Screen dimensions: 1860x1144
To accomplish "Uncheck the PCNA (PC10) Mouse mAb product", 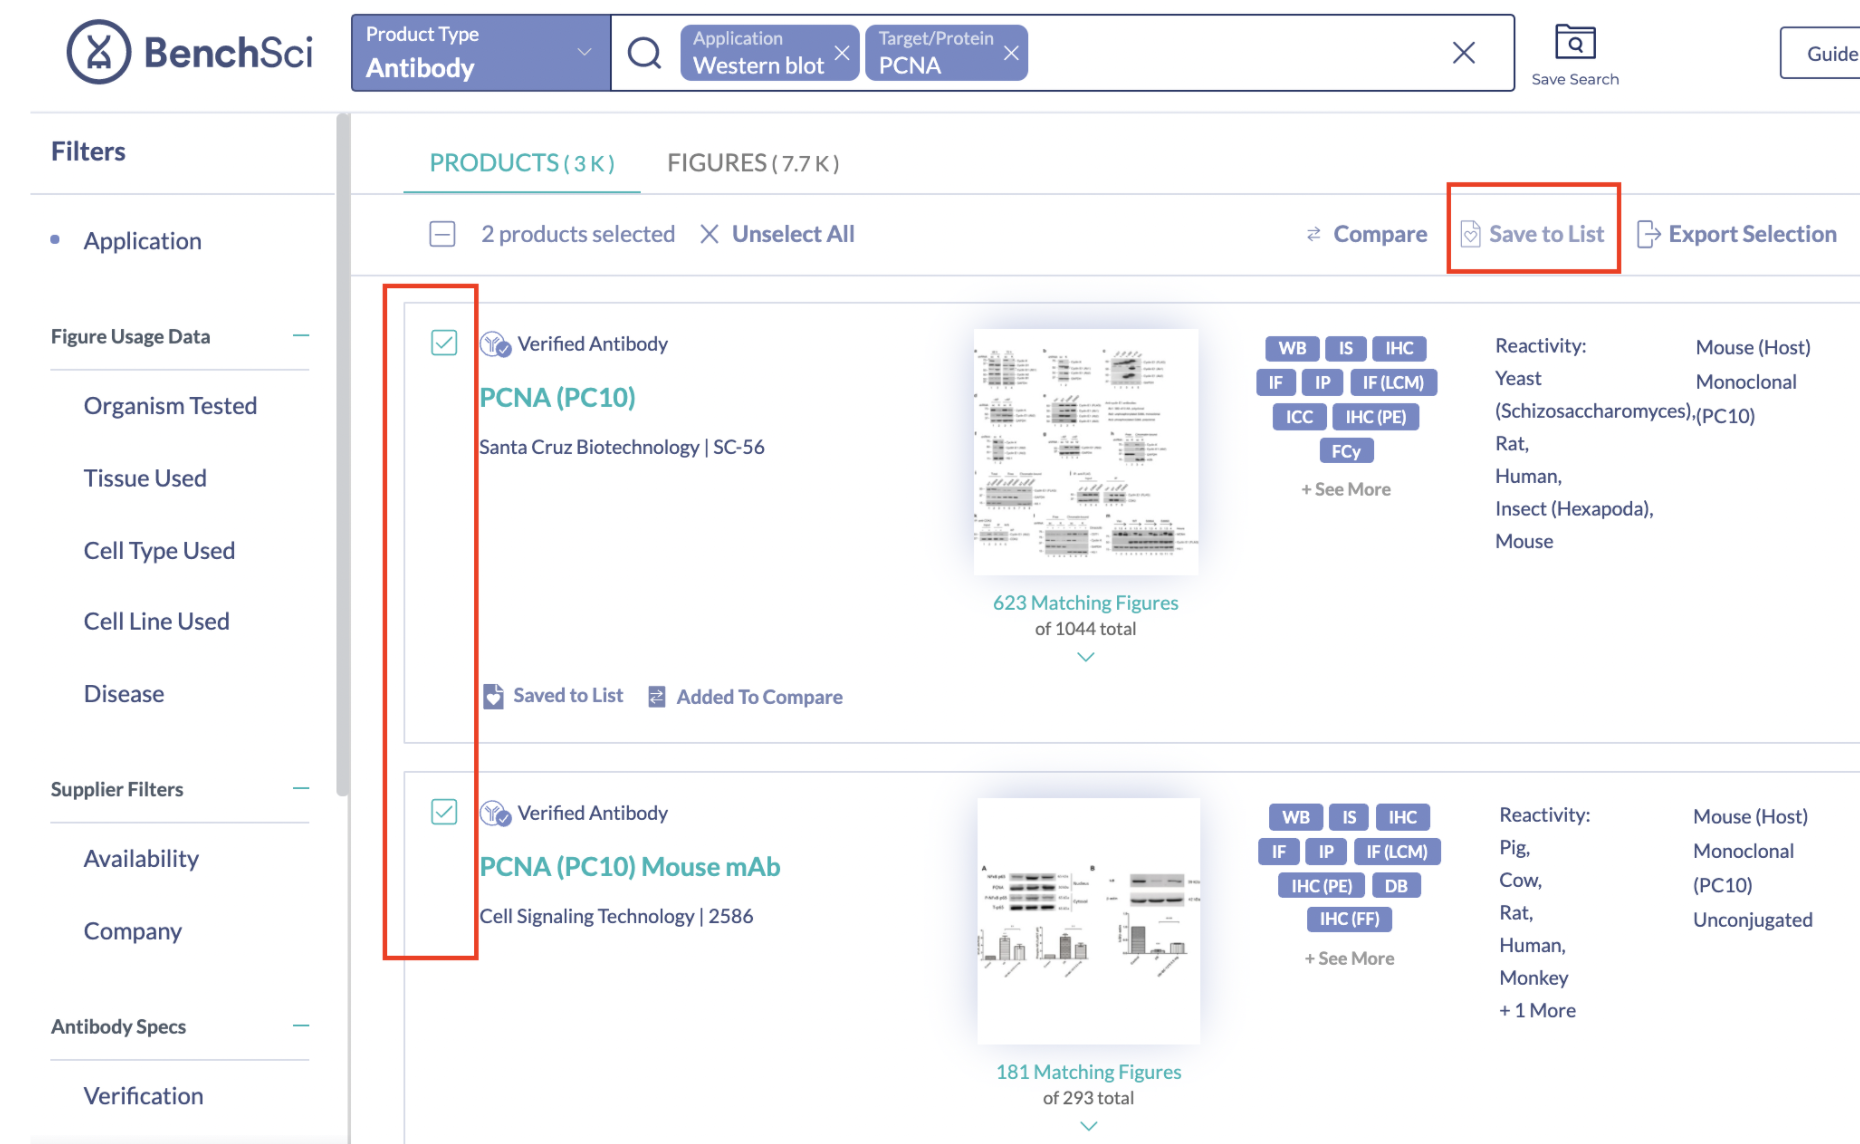I will coord(444,812).
